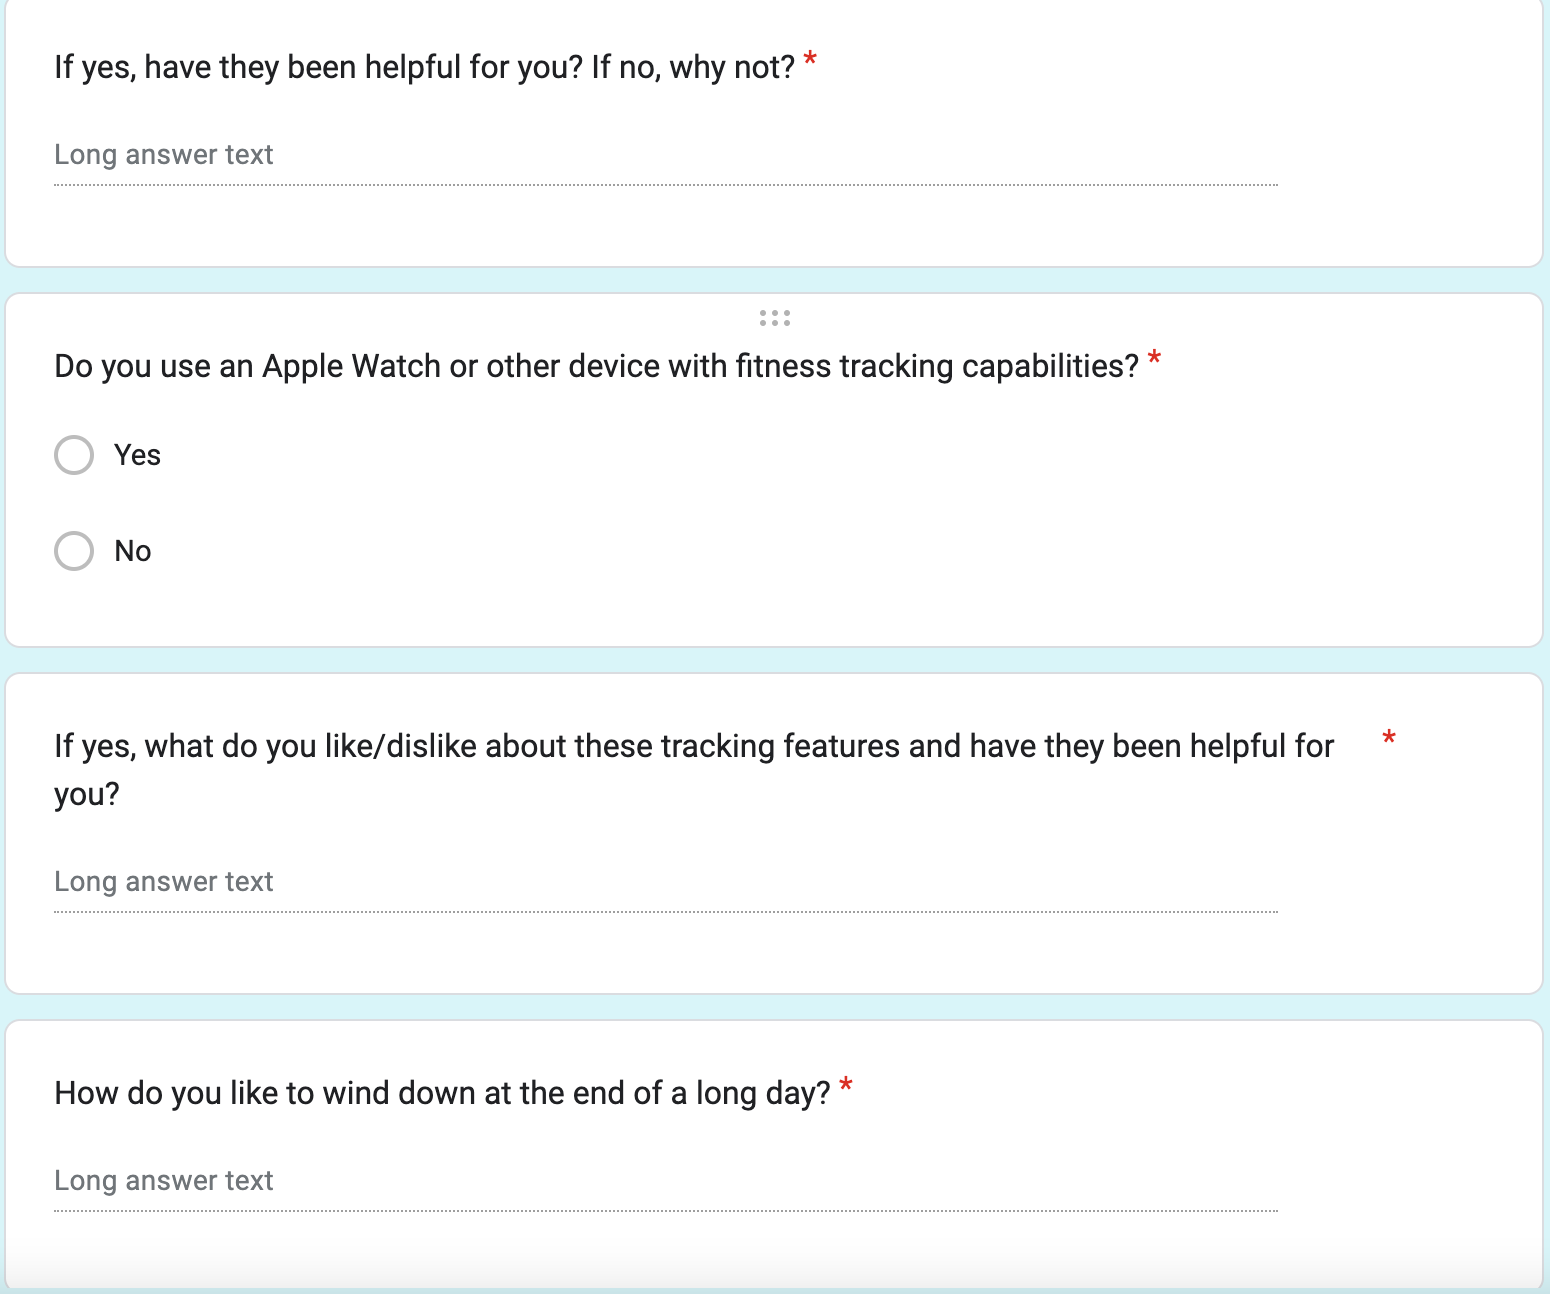
Task: Grab the six-dot drag handle on the Apple Watch question
Action: [x=775, y=318]
